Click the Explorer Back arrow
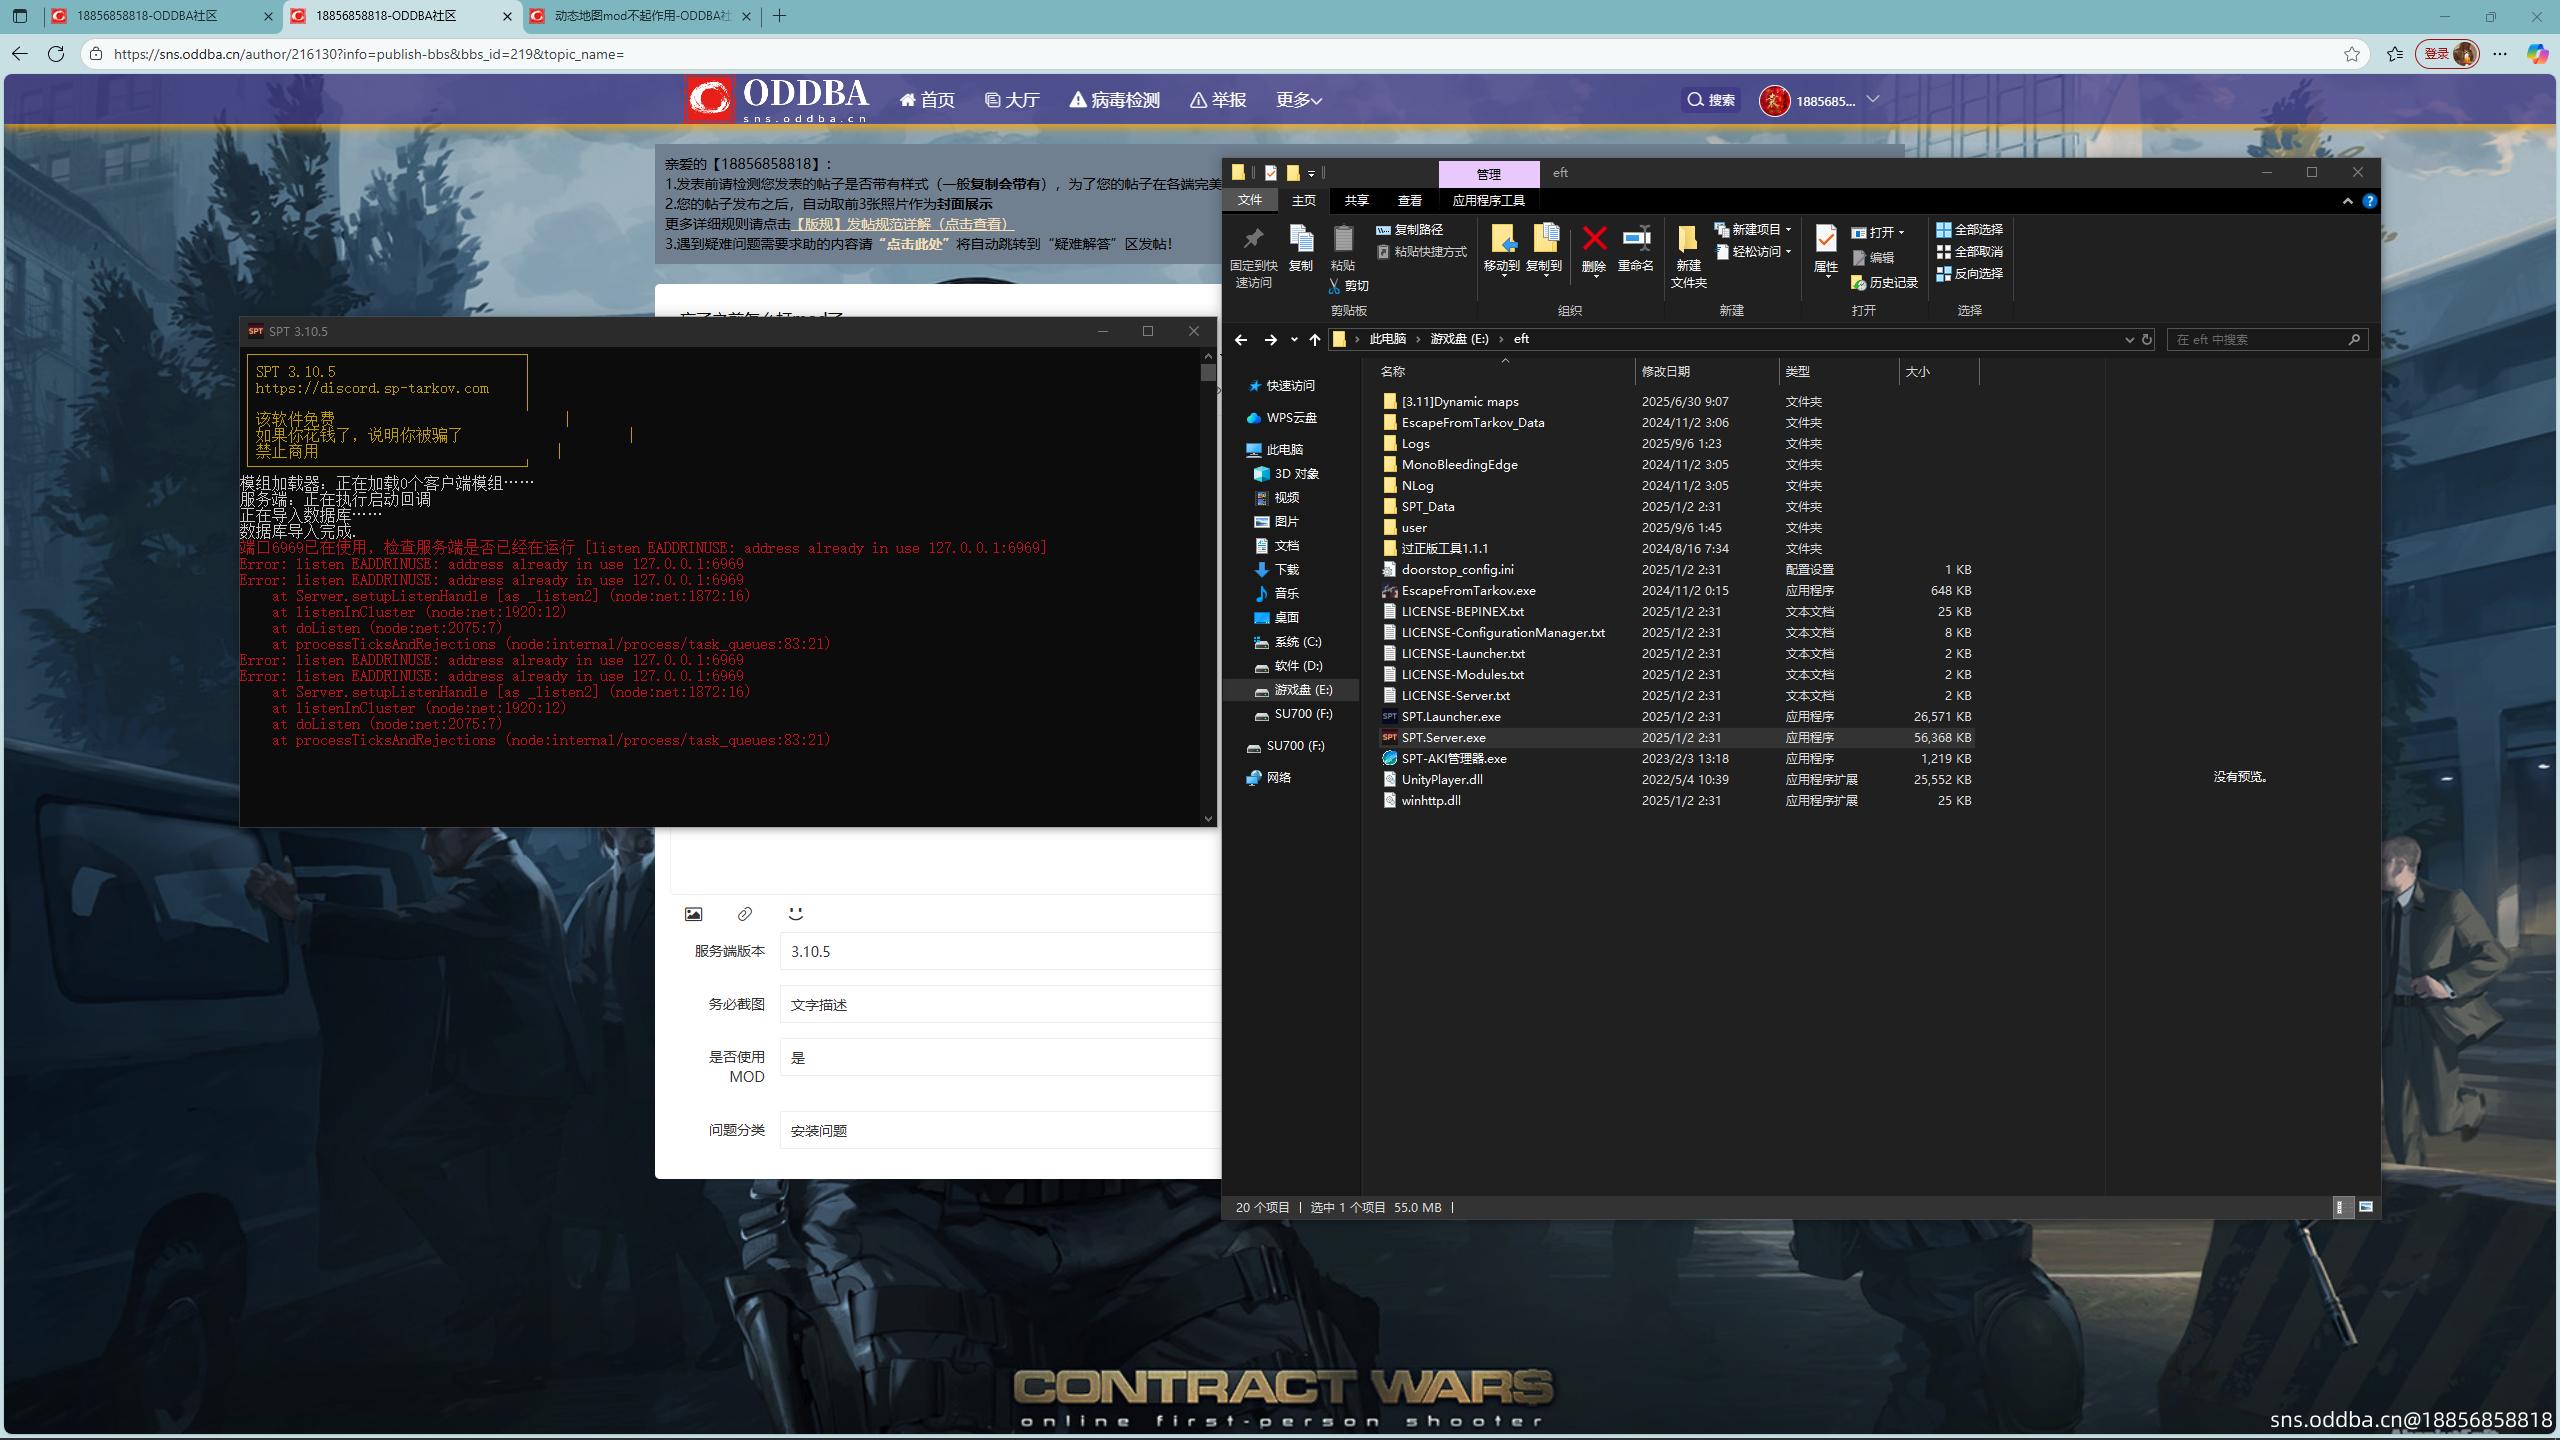Image resolution: width=2560 pixels, height=1440 pixels. [1241, 340]
